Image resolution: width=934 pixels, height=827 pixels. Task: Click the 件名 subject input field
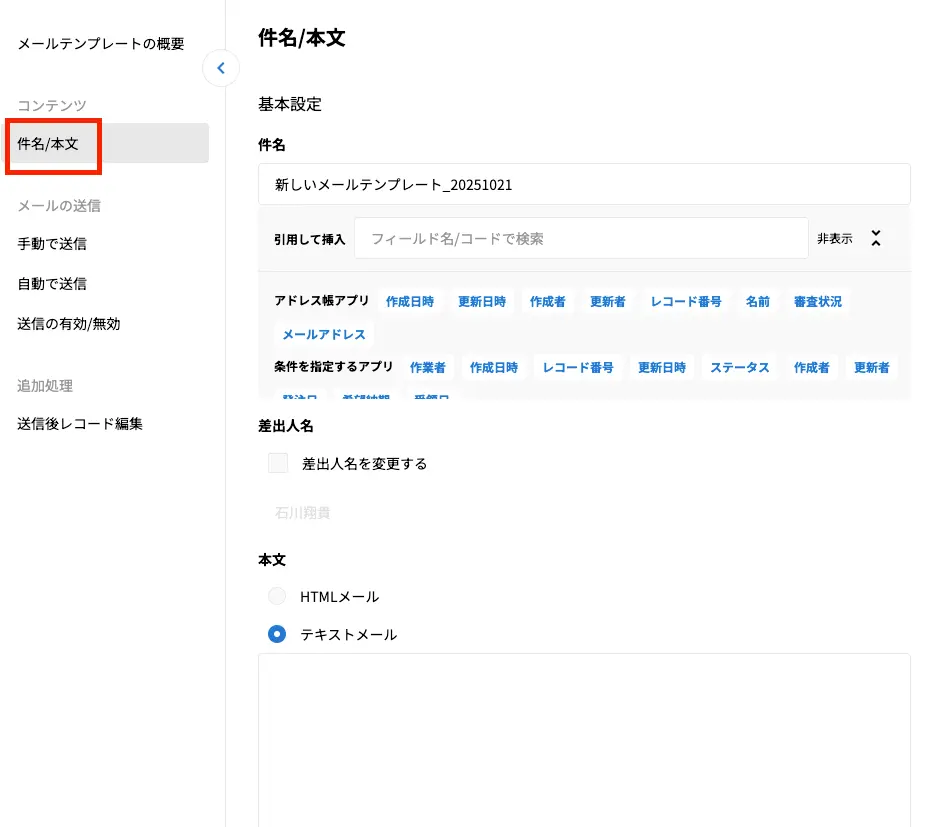pos(584,185)
